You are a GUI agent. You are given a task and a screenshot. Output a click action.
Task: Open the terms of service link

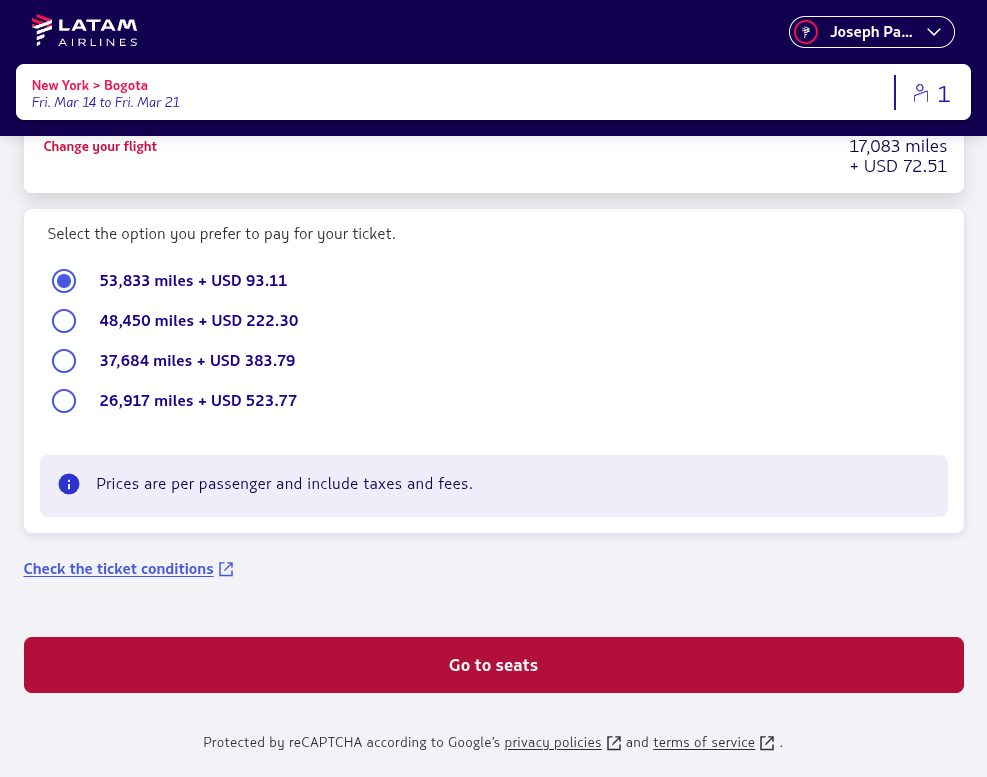pos(704,742)
